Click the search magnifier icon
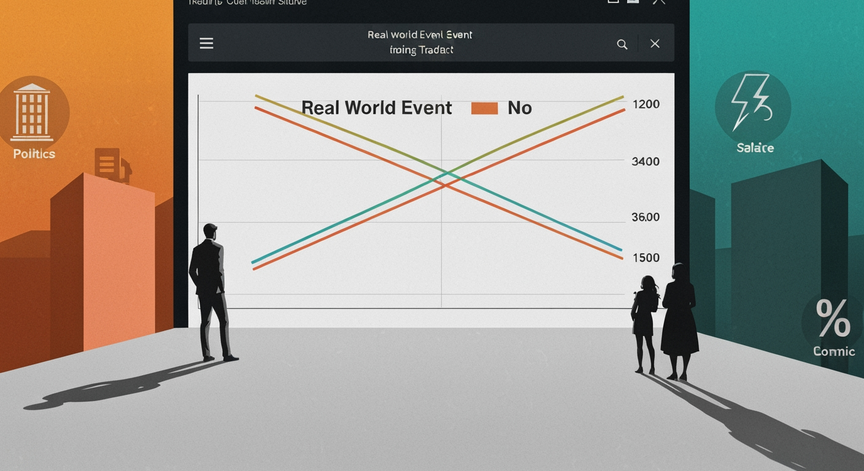Screen dimensions: 864x471 [x=622, y=44]
